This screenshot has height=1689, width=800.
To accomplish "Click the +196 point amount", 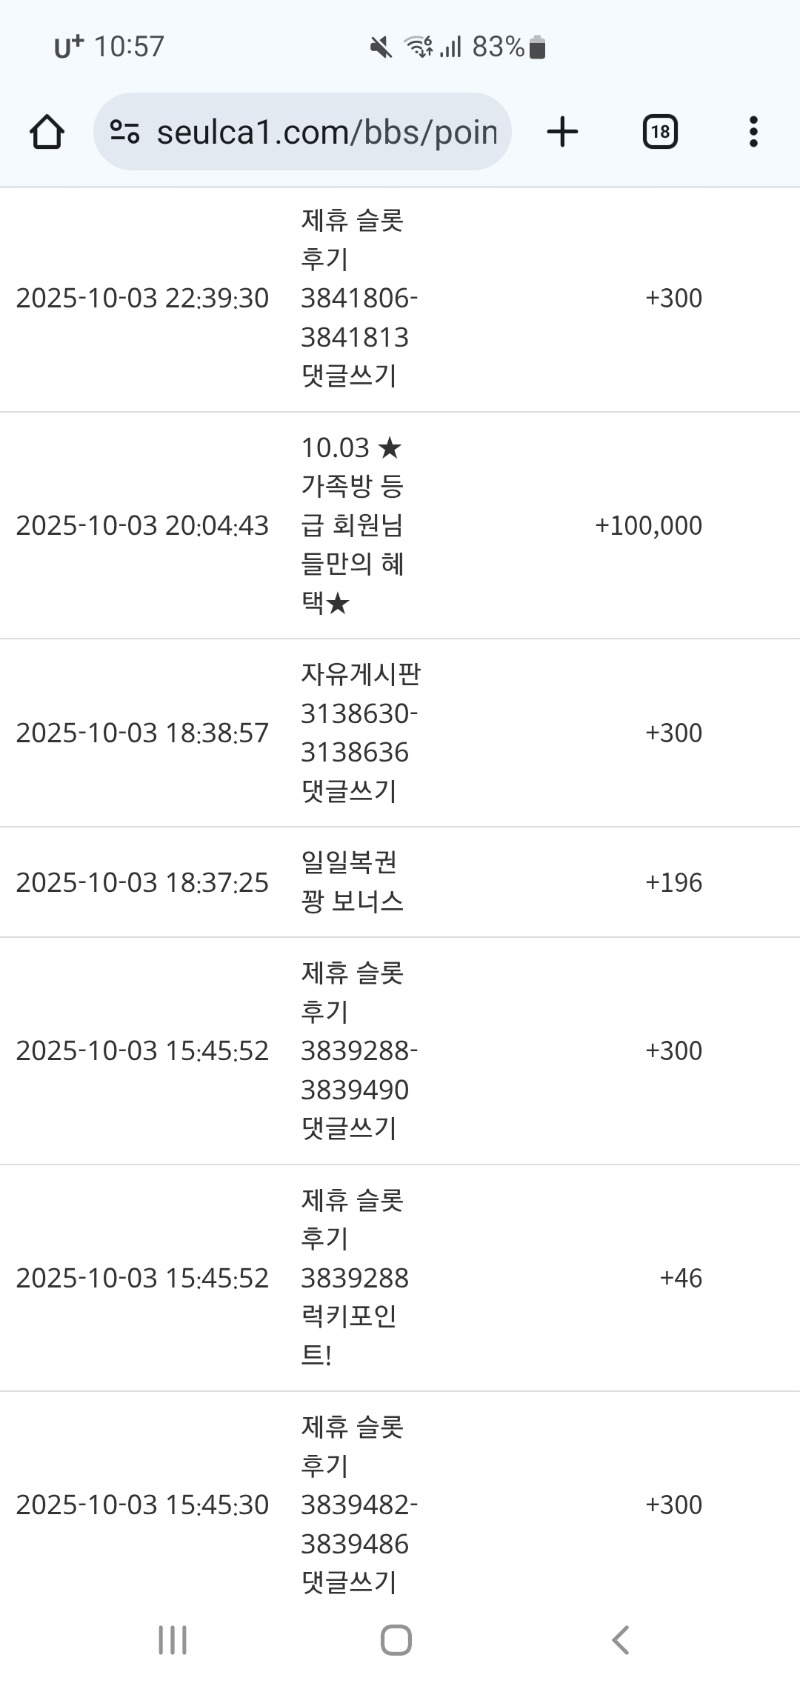I will 673,882.
